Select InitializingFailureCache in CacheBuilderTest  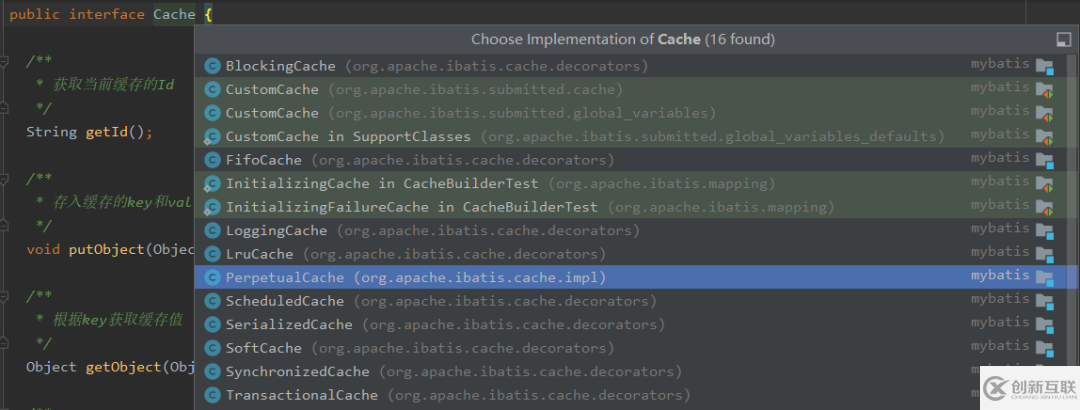(x=411, y=207)
